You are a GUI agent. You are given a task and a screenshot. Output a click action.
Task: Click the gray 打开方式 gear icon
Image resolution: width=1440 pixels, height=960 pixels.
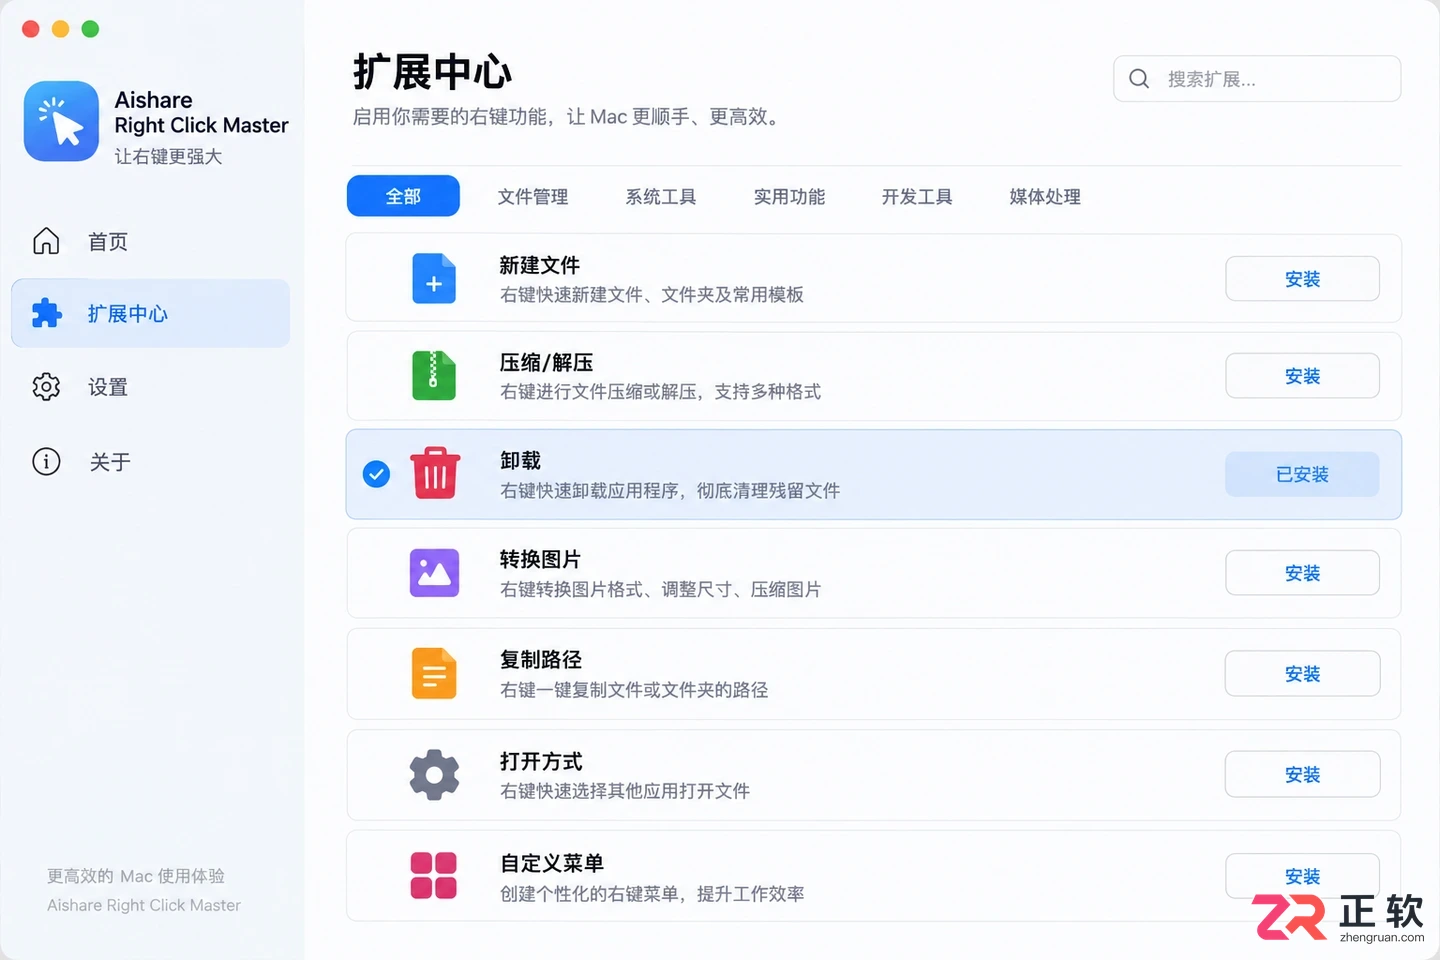(434, 775)
